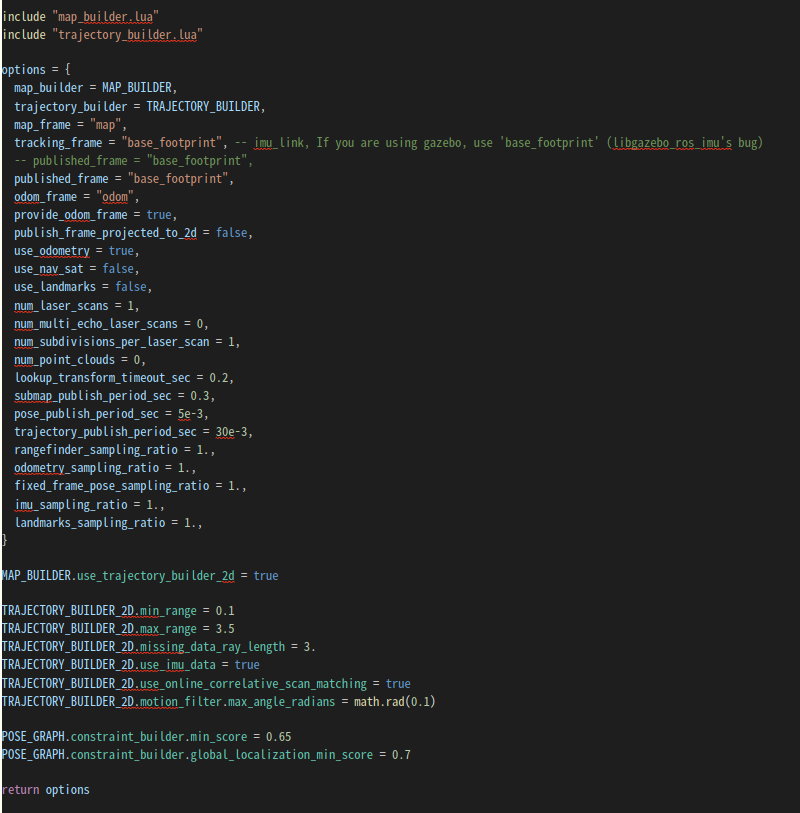Click TRAJECTORY_BUILDER_2D.min_range = 0.1 line
The image size is (800, 813).
(x=118, y=611)
